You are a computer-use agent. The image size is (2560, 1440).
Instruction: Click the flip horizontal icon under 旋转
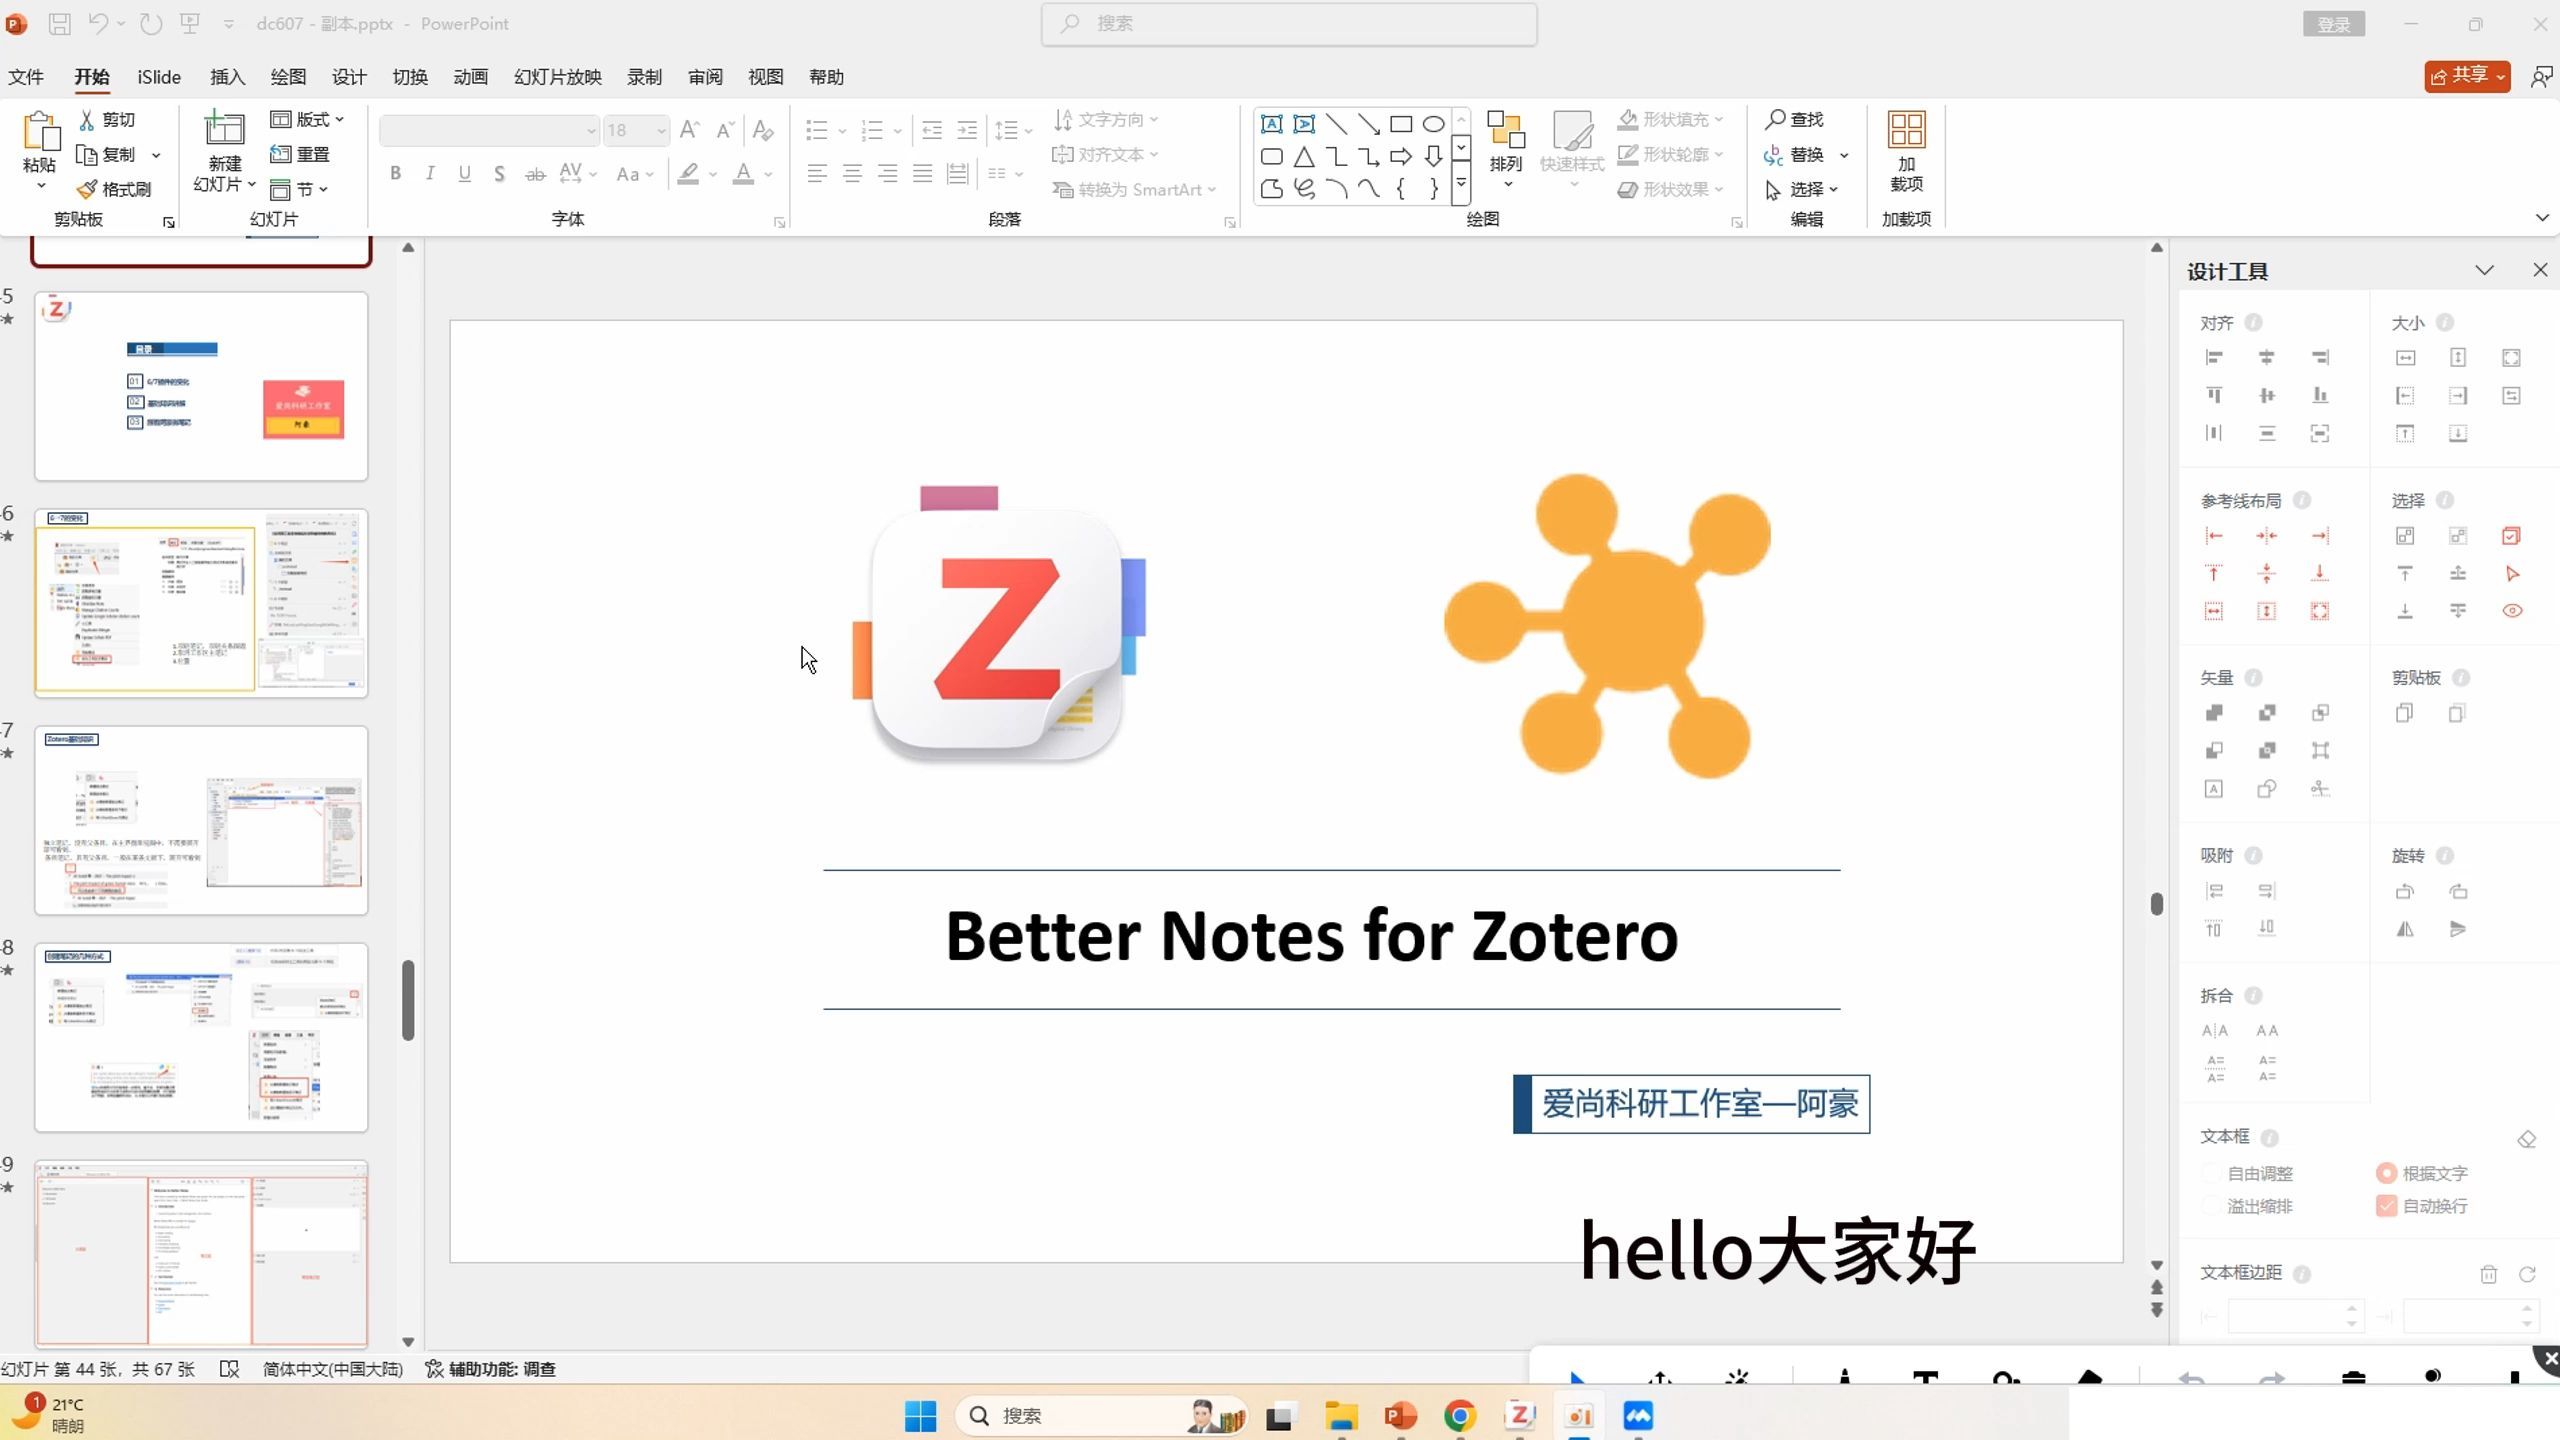(x=2405, y=929)
